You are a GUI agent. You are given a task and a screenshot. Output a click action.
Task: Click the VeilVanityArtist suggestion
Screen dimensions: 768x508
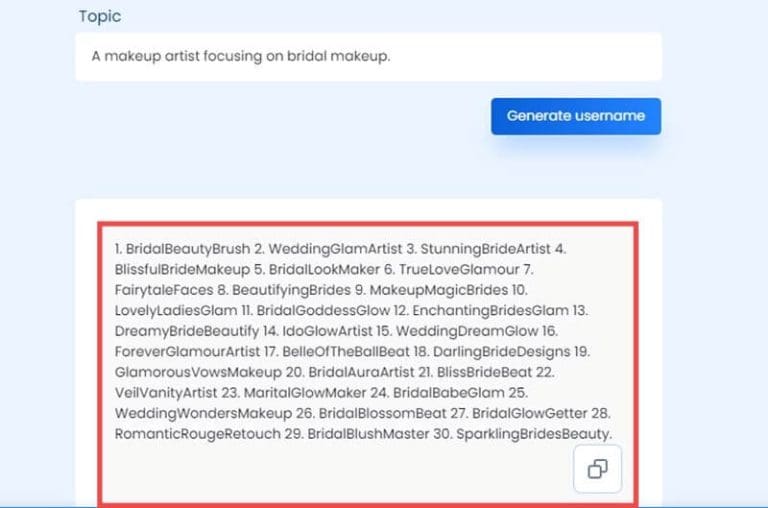[166, 393]
